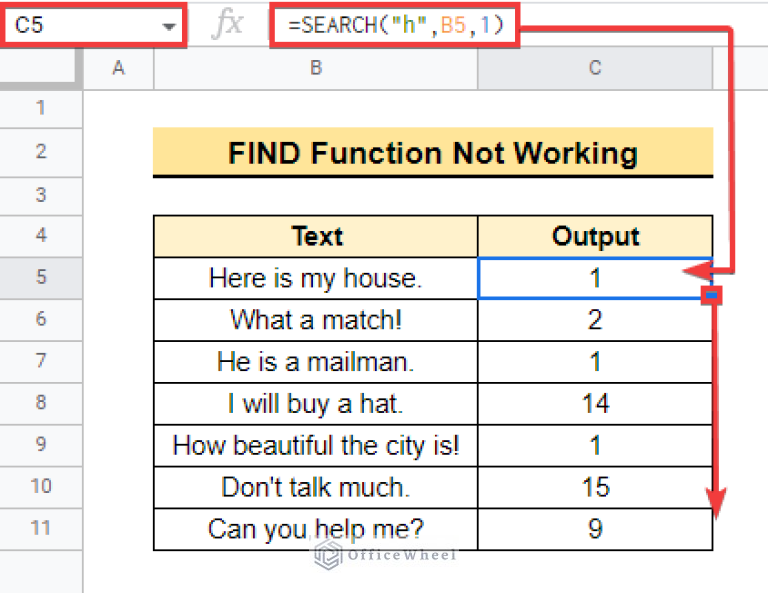The height and width of the screenshot is (593, 768).
Task: Select column B header
Action: [315, 67]
